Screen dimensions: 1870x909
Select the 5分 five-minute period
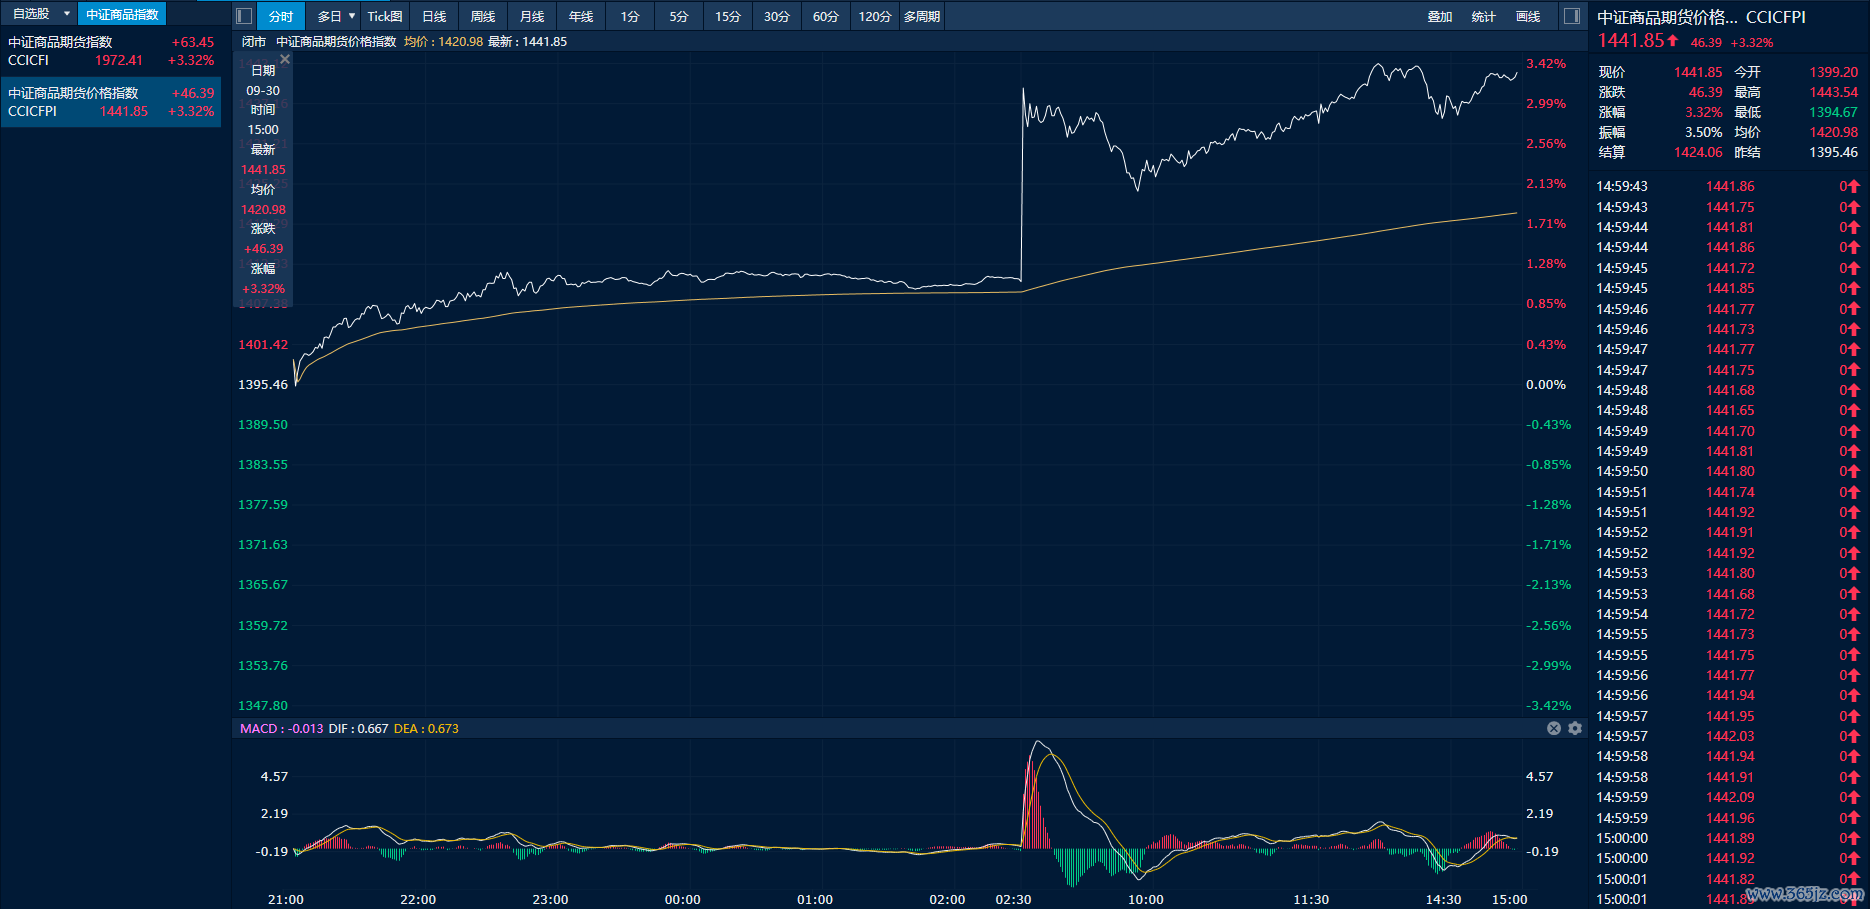point(679,16)
